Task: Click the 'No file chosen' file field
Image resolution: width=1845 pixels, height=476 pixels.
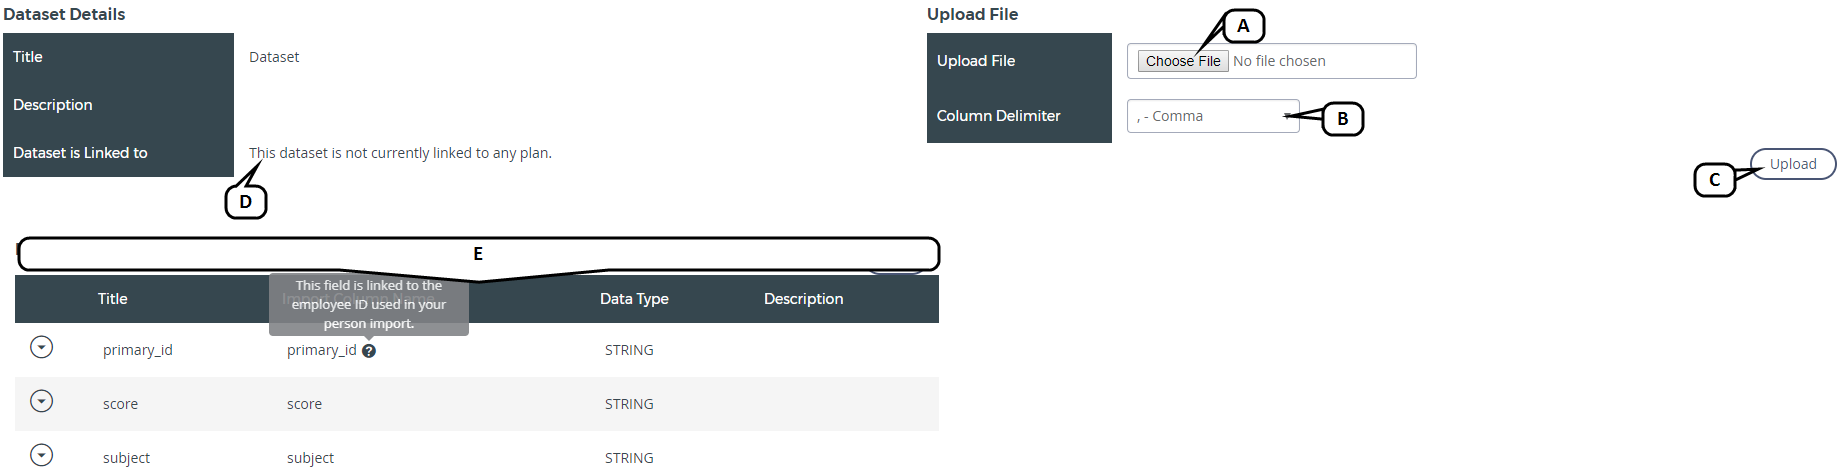Action: [x=1279, y=61]
